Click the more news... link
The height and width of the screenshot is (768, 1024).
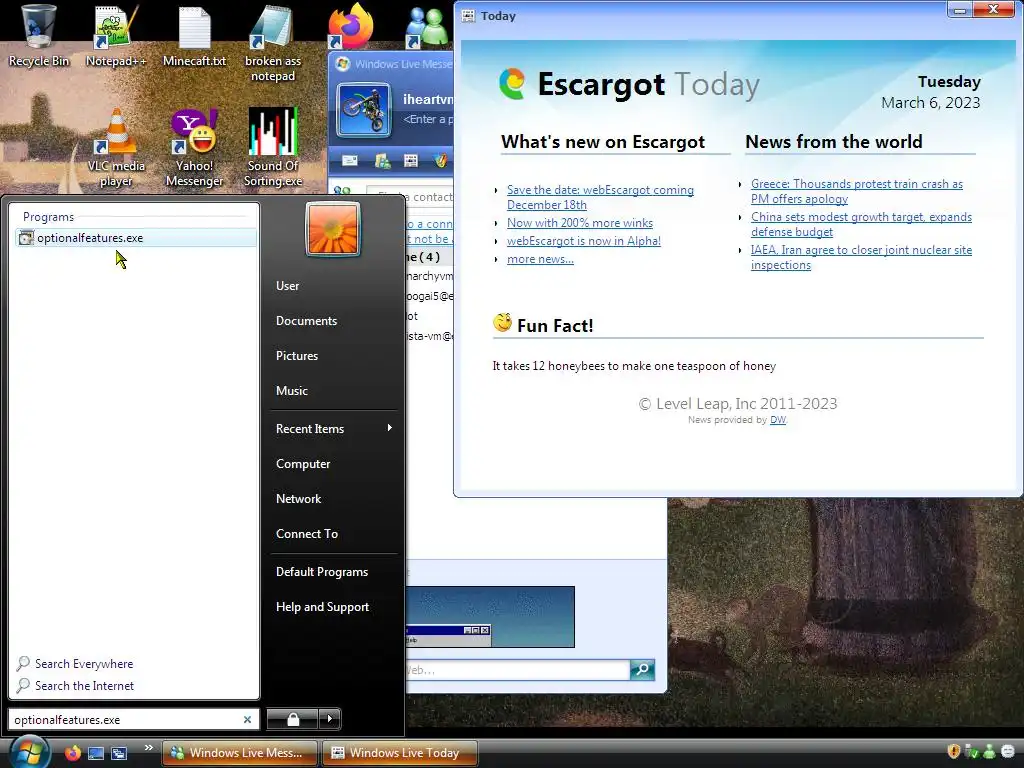pos(540,259)
